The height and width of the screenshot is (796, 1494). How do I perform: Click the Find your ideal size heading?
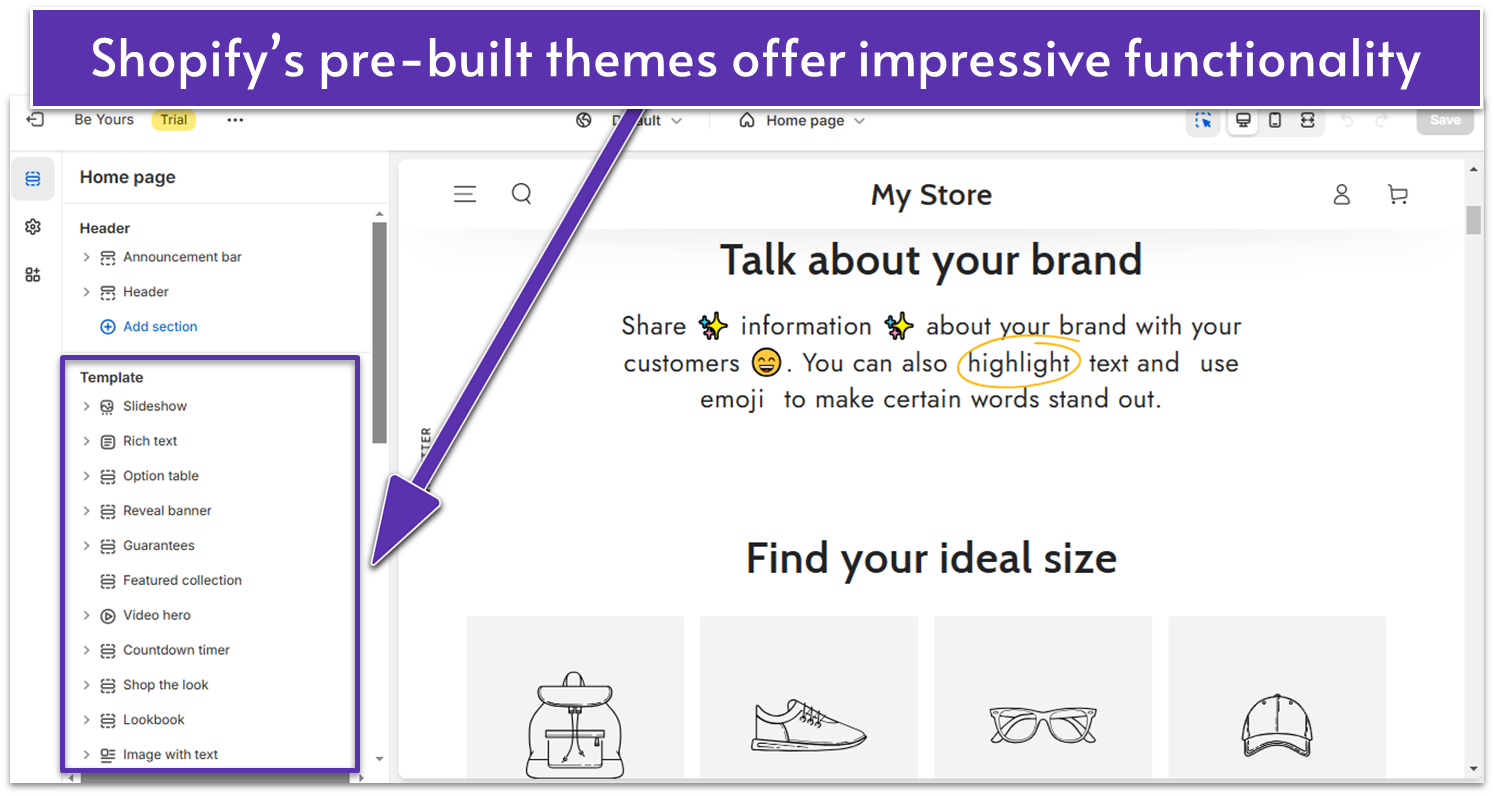931,558
